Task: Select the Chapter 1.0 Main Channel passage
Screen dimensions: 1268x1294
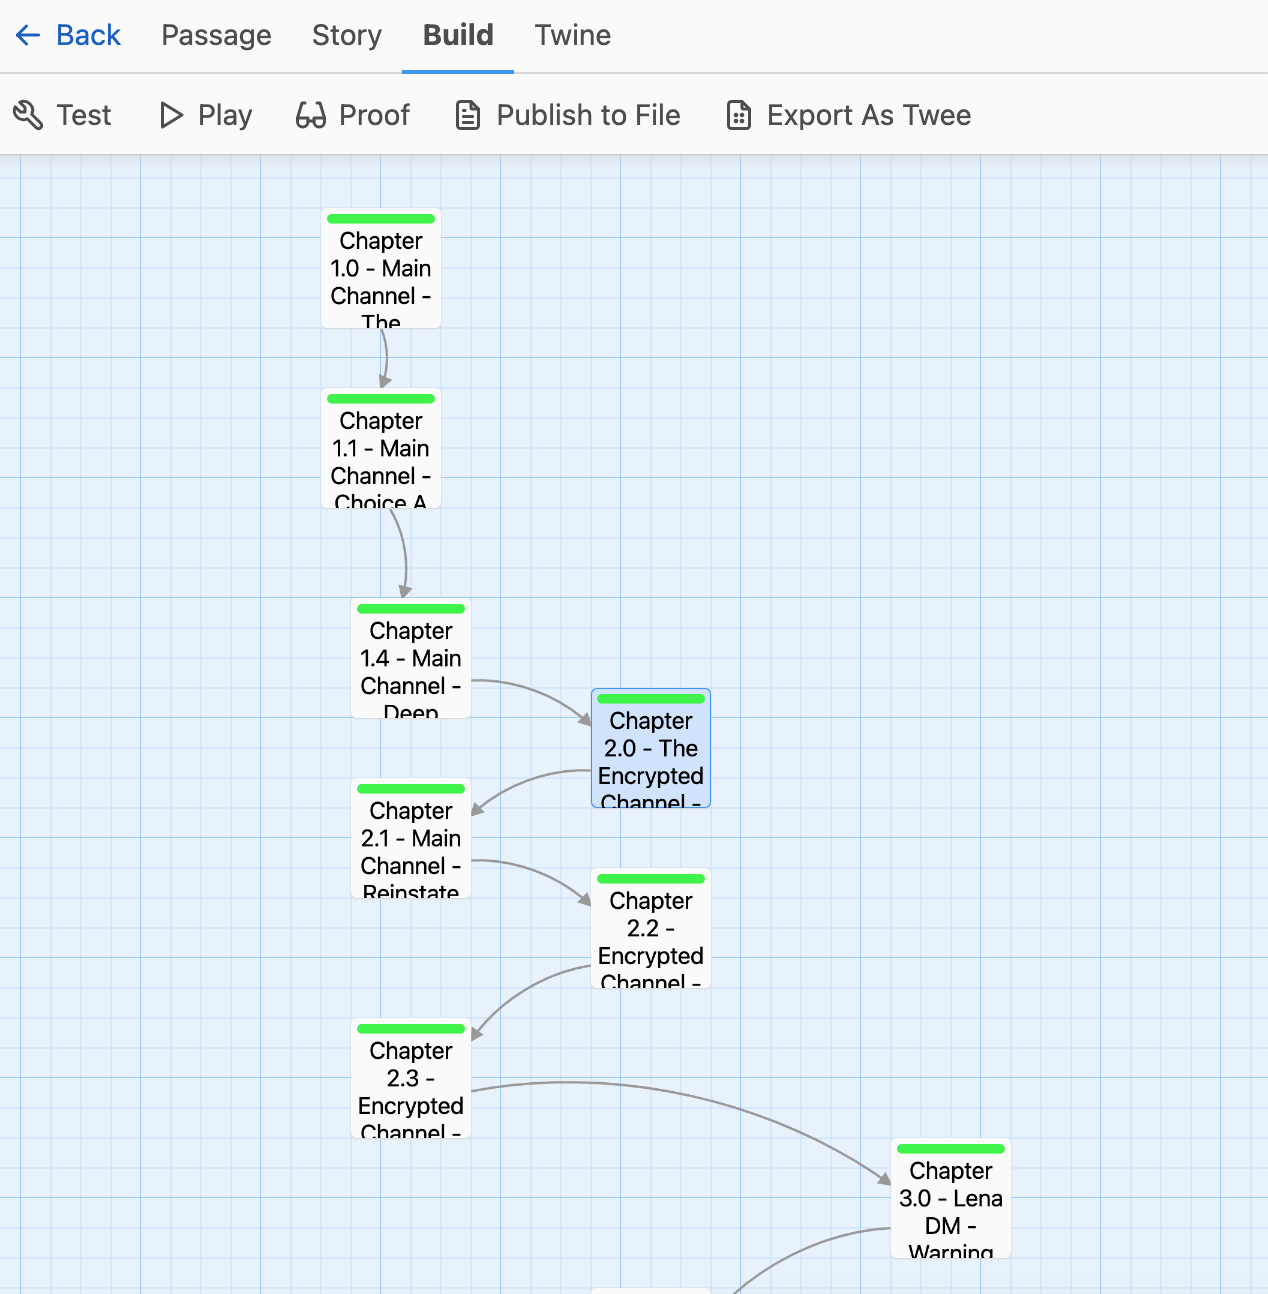Action: 380,268
